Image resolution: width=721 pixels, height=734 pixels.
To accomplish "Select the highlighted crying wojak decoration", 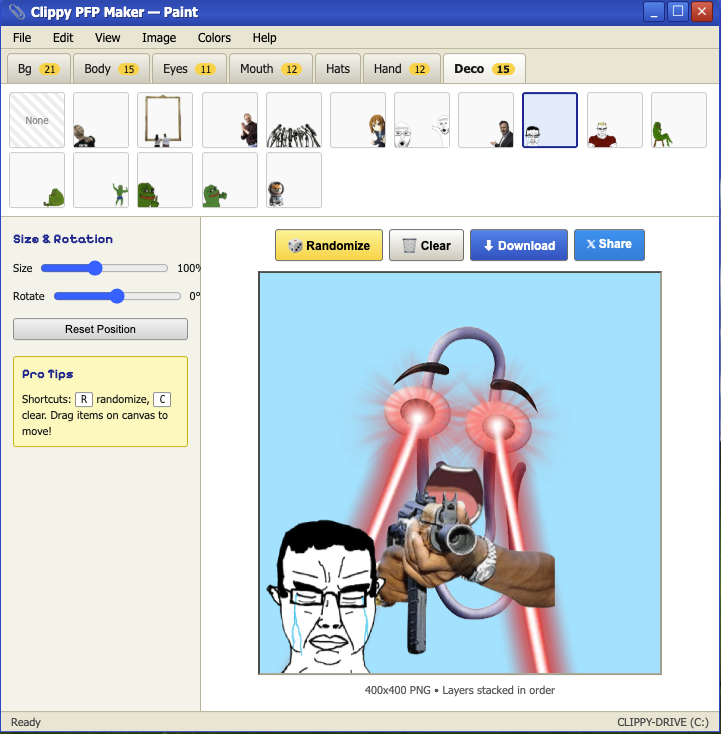I will pyautogui.click(x=550, y=120).
